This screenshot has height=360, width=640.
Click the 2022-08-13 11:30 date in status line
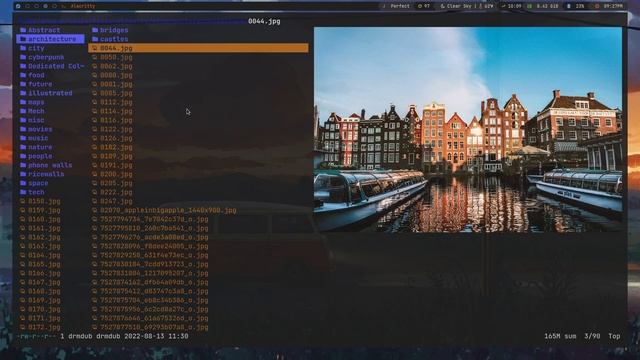click(156, 336)
